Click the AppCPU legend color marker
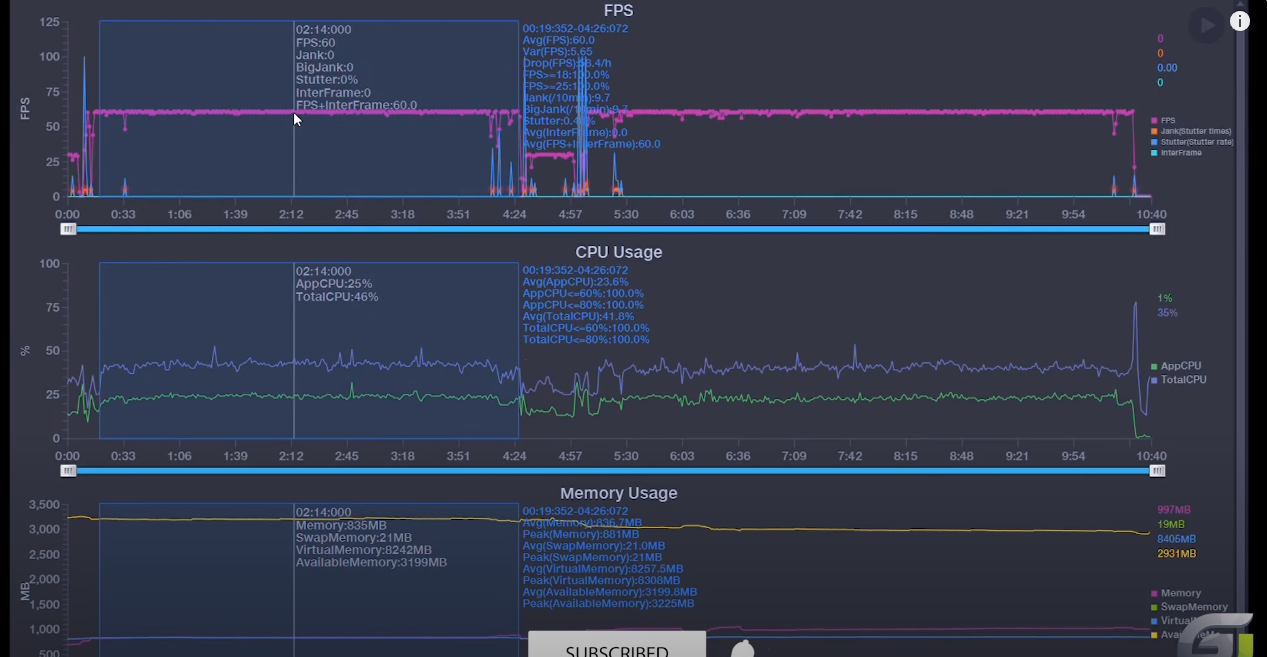1267x657 pixels. [1154, 366]
